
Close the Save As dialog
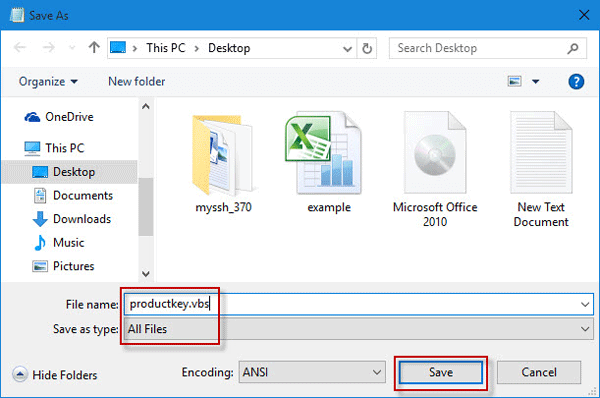(x=584, y=15)
